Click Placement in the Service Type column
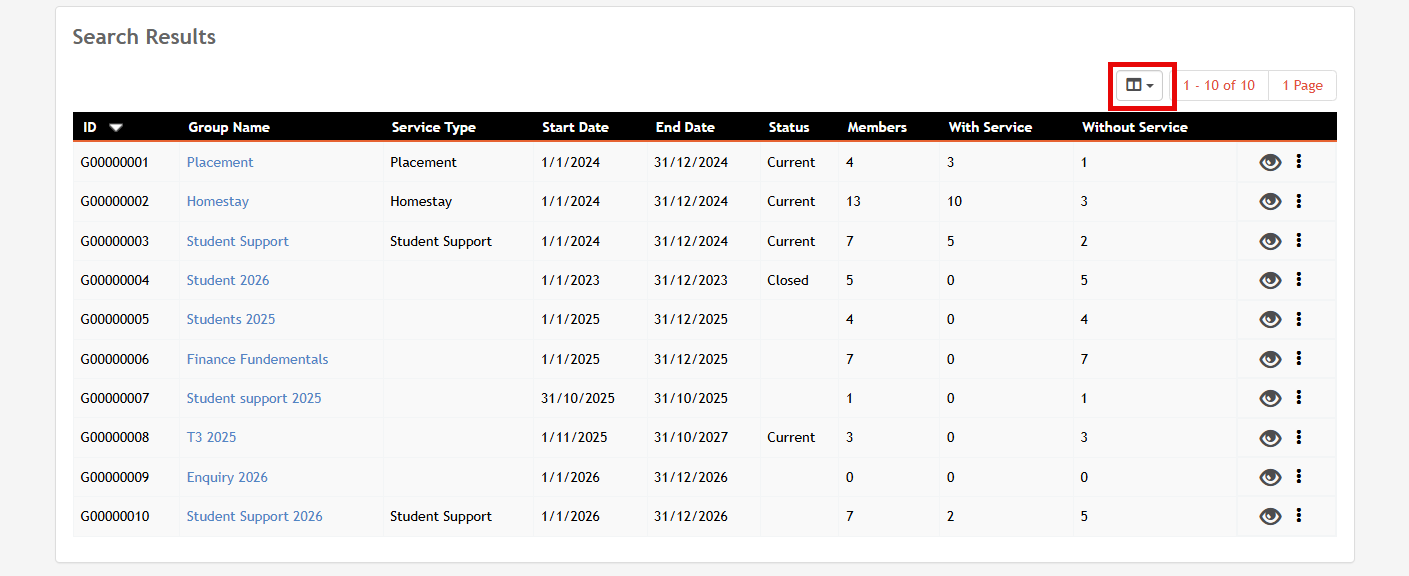This screenshot has width=1409, height=576. 423,162
